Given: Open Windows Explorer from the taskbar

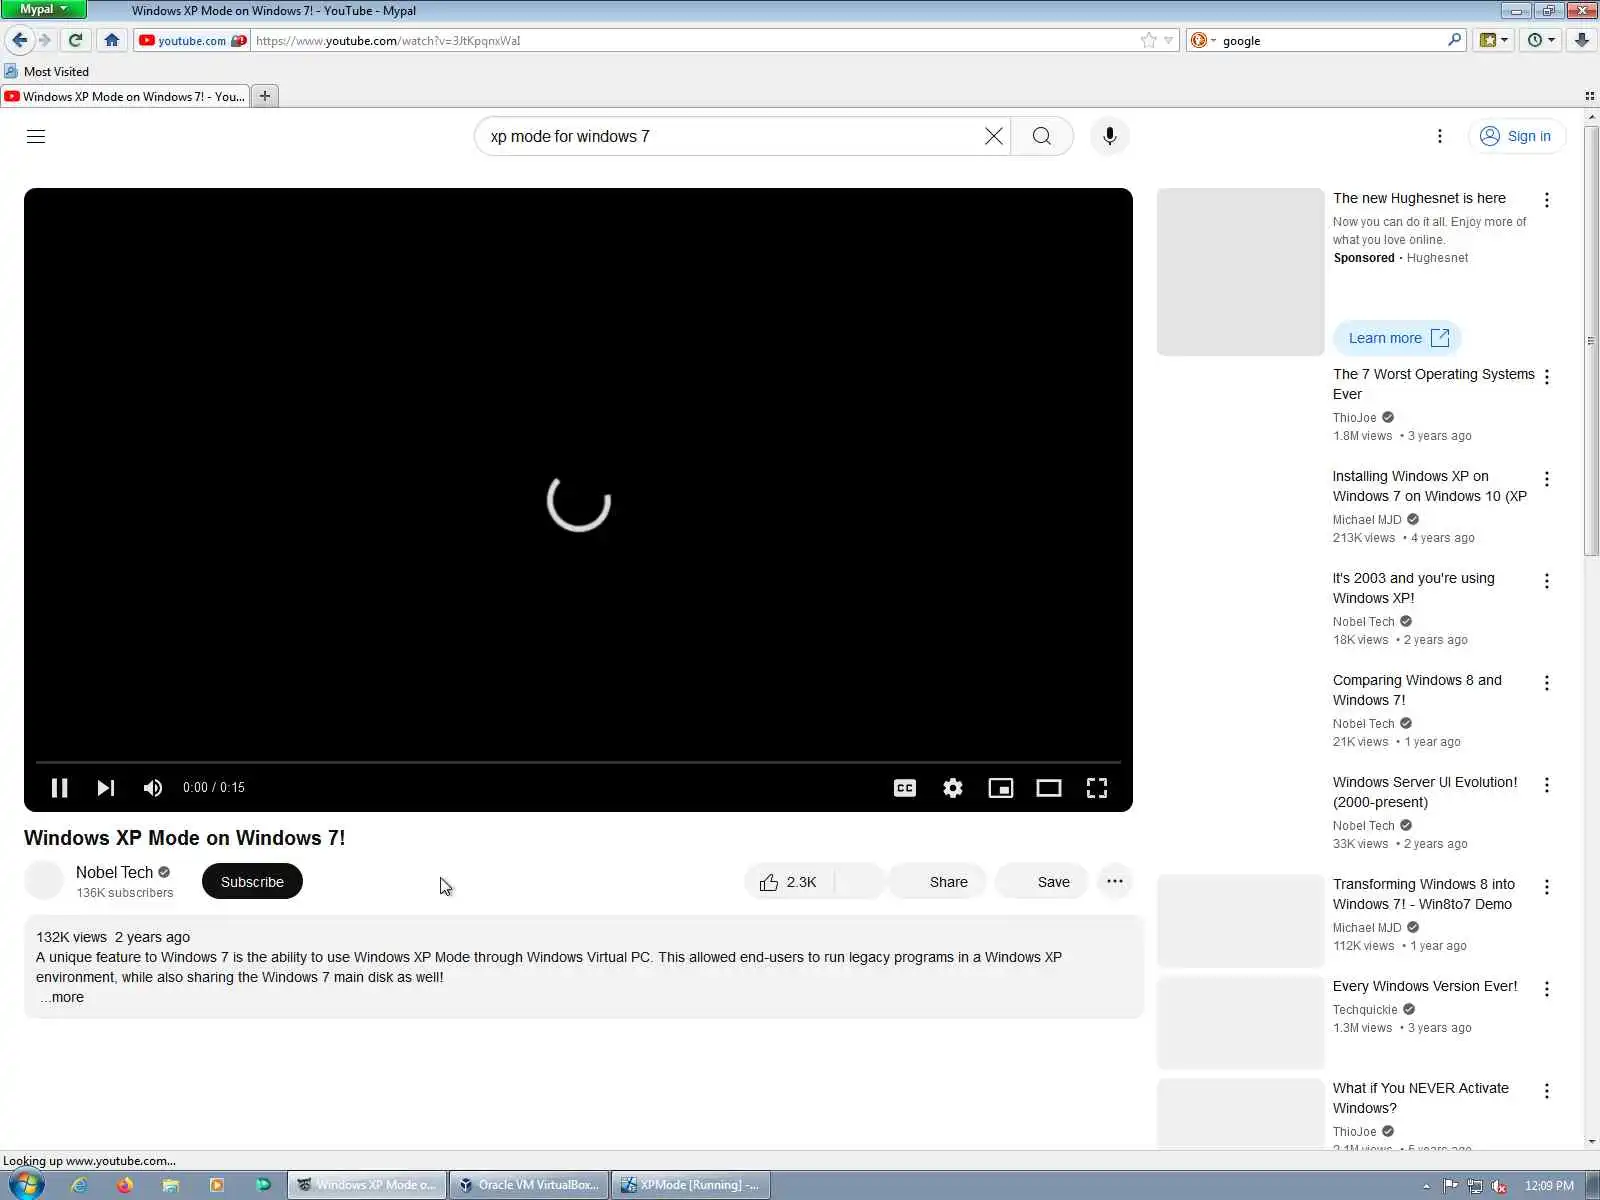Looking at the screenshot, I should click(x=170, y=1185).
